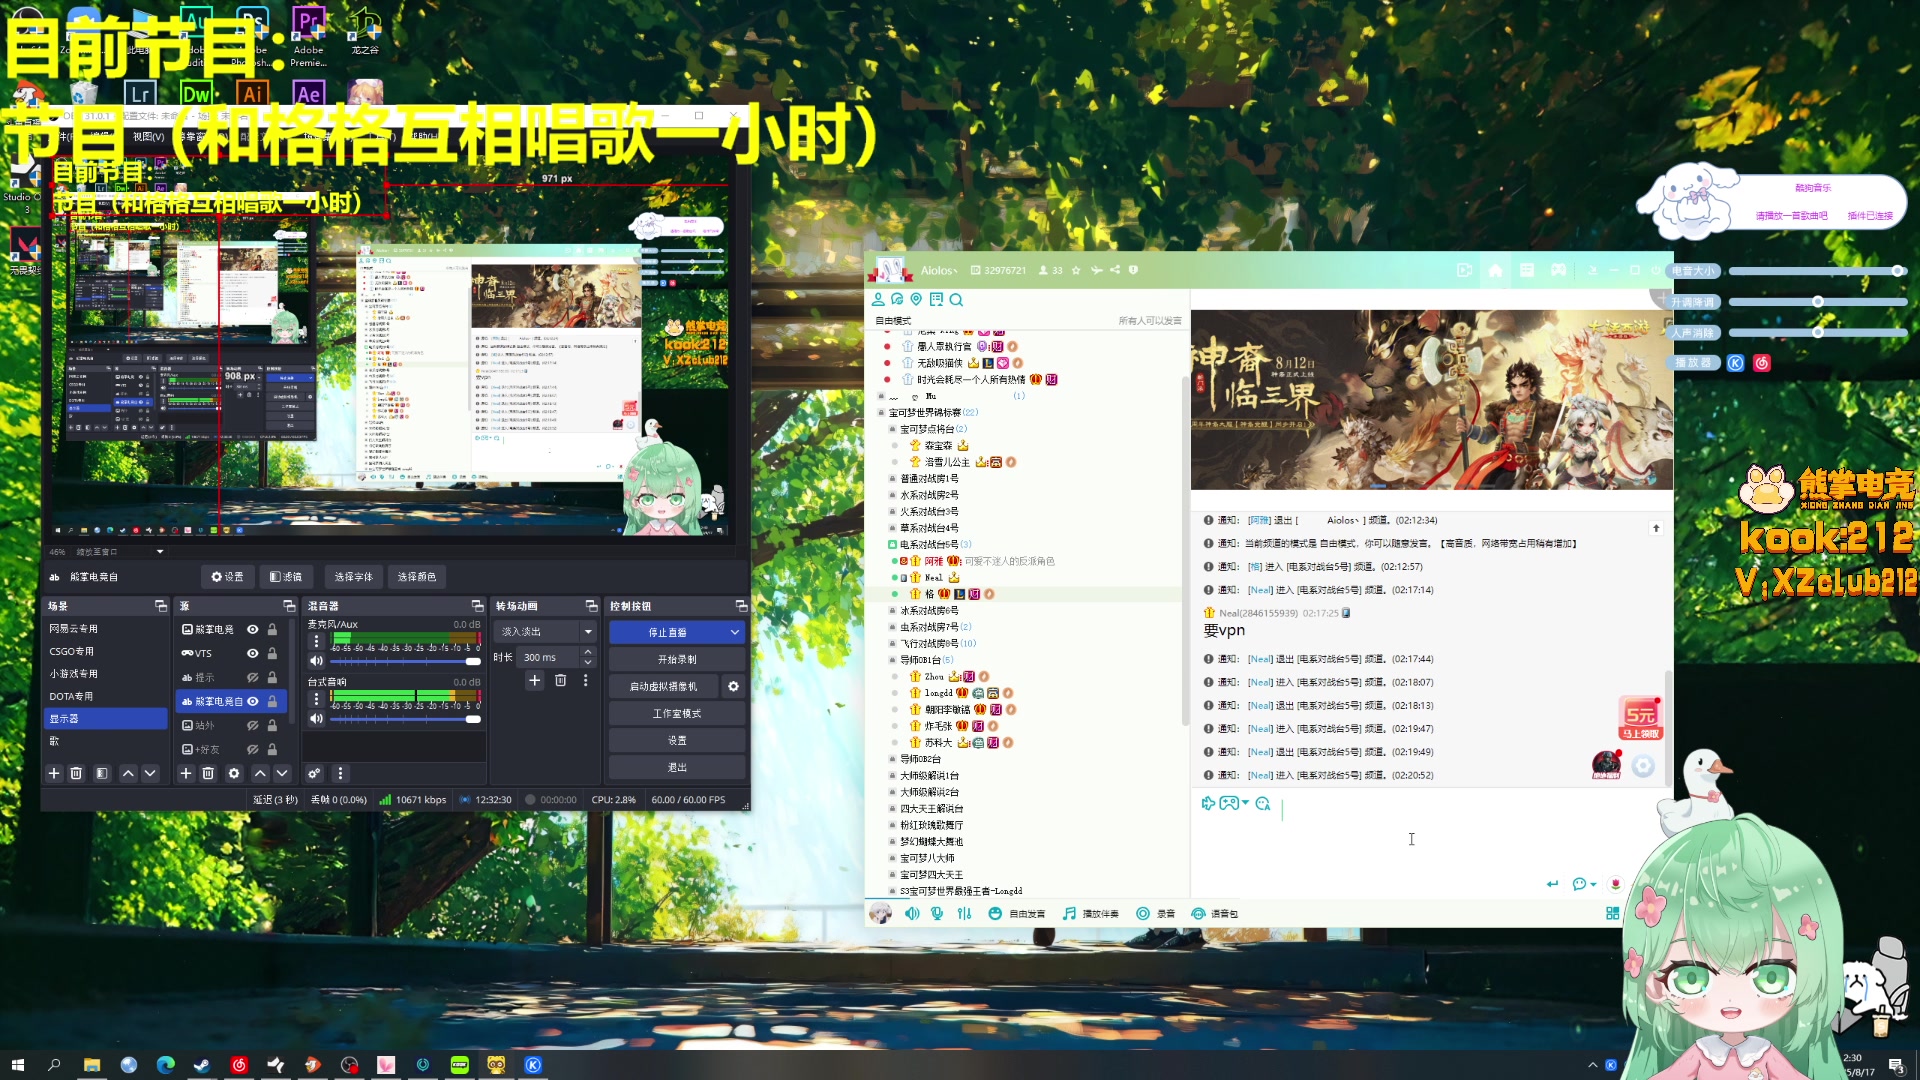Favorite channel with star icon in header

click(x=1076, y=270)
